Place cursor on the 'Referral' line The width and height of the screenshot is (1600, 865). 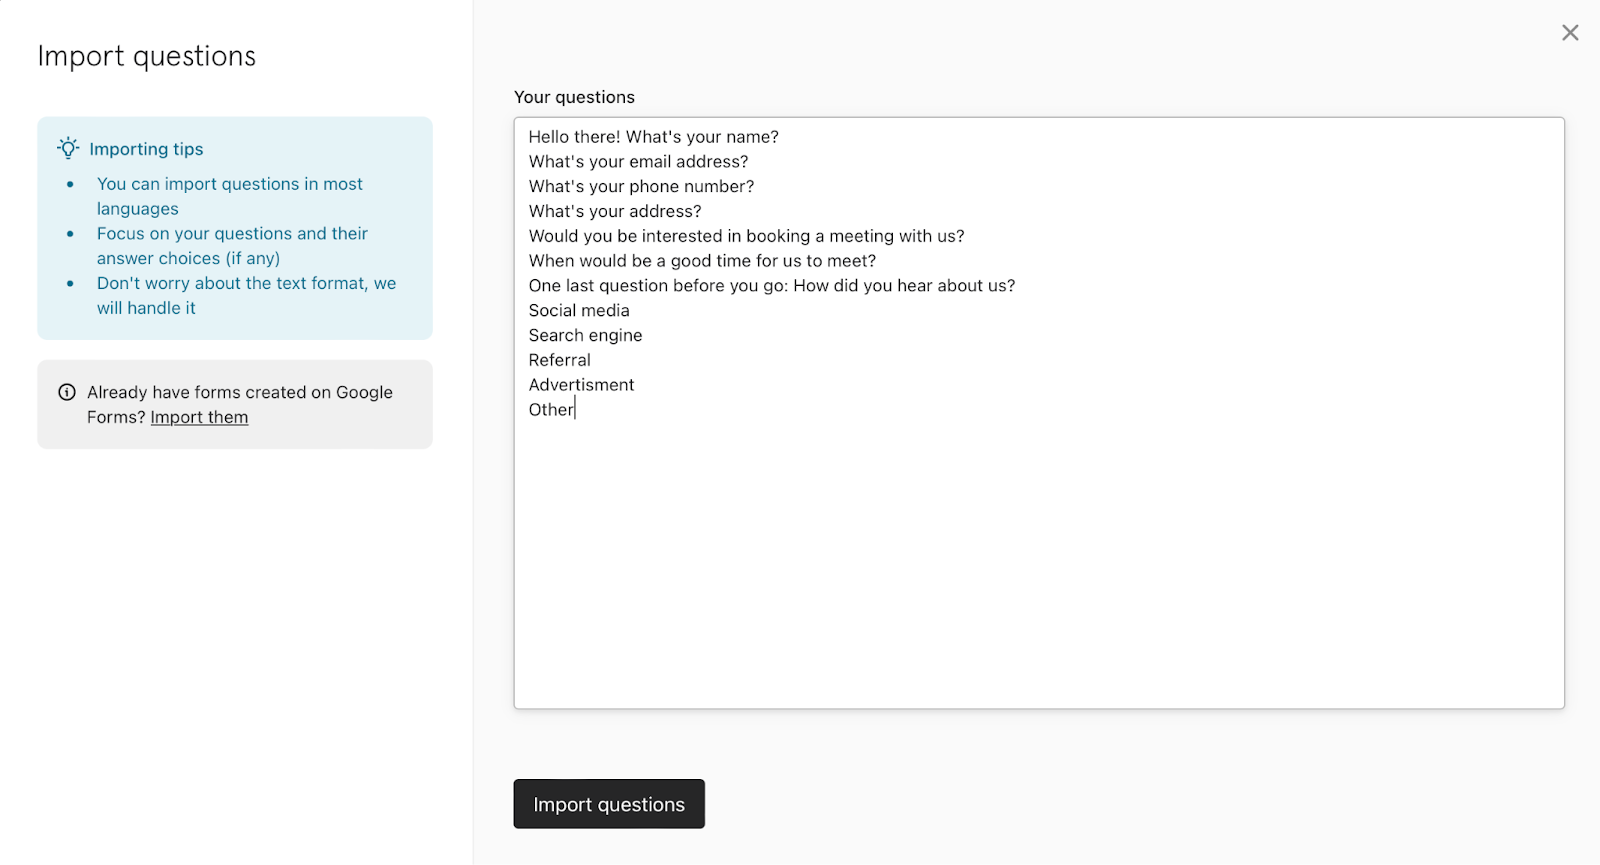click(559, 360)
